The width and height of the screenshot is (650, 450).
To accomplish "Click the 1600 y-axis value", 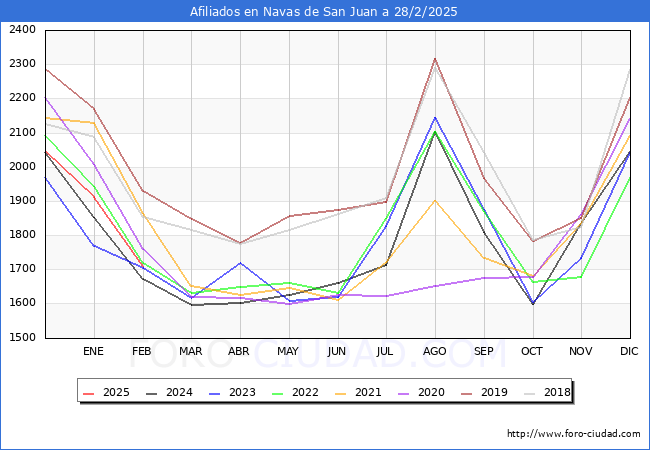I will (x=22, y=303).
